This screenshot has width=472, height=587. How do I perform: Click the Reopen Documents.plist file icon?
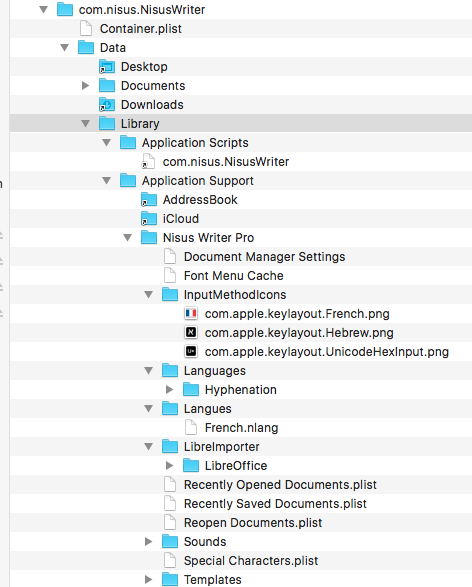pos(170,522)
